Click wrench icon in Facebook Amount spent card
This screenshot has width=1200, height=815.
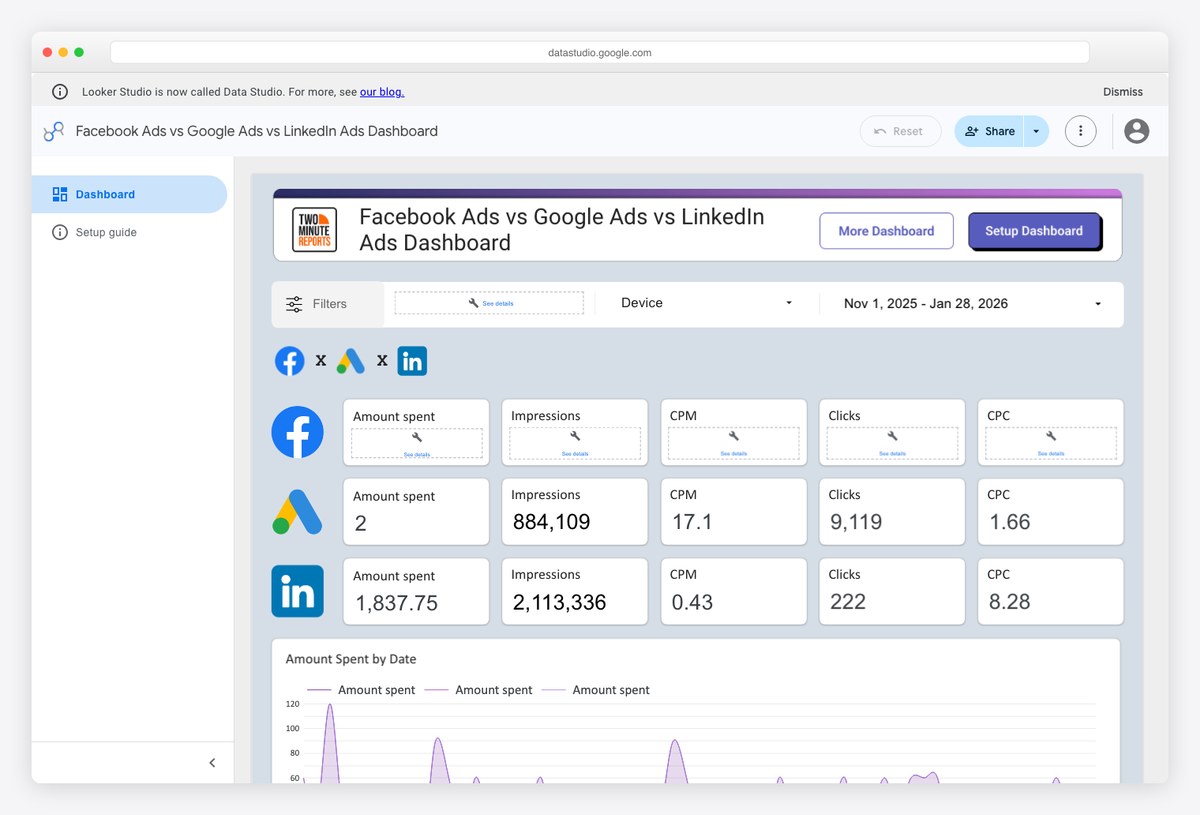click(417, 437)
